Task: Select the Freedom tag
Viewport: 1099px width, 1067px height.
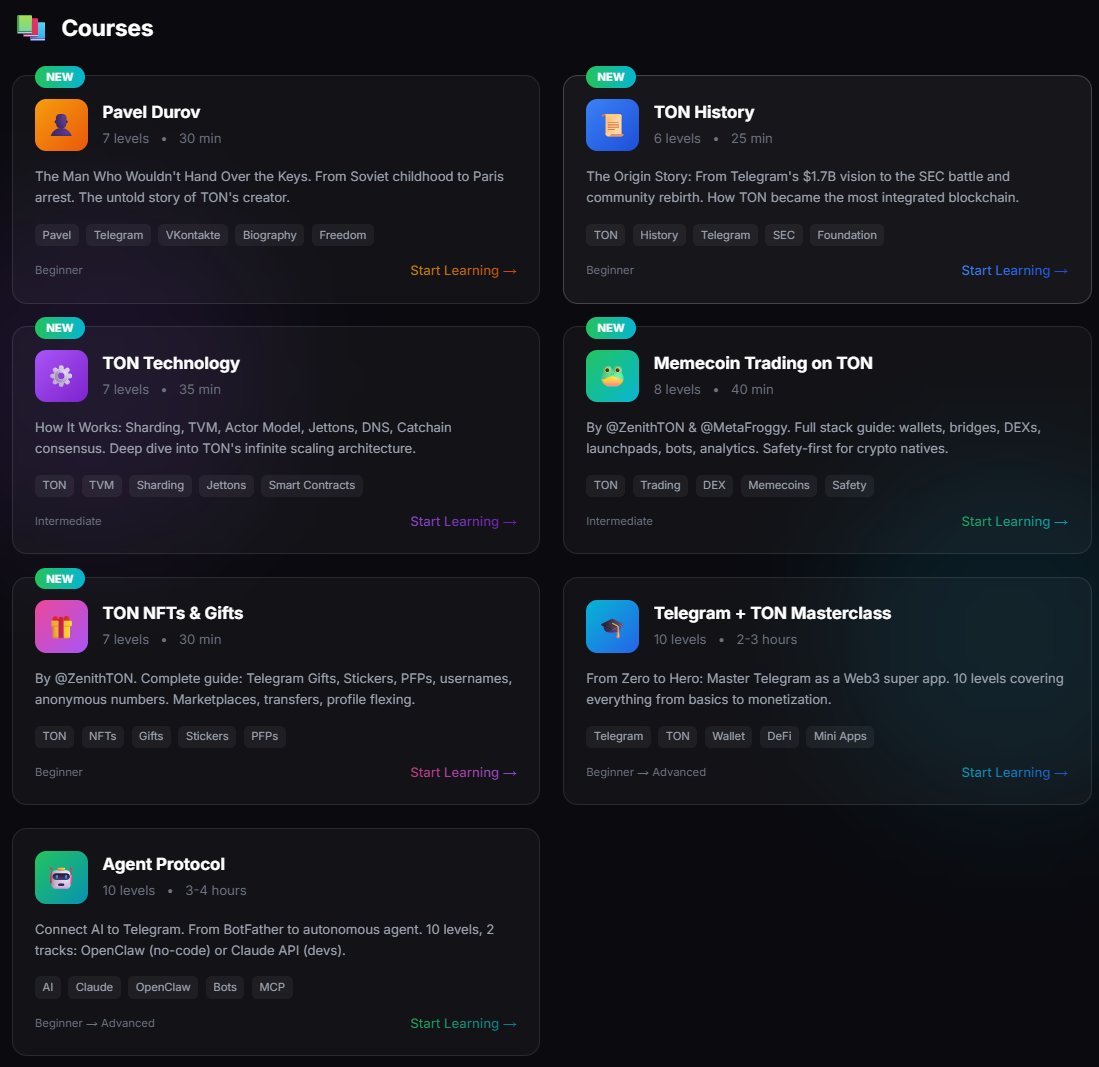Action: [343, 235]
